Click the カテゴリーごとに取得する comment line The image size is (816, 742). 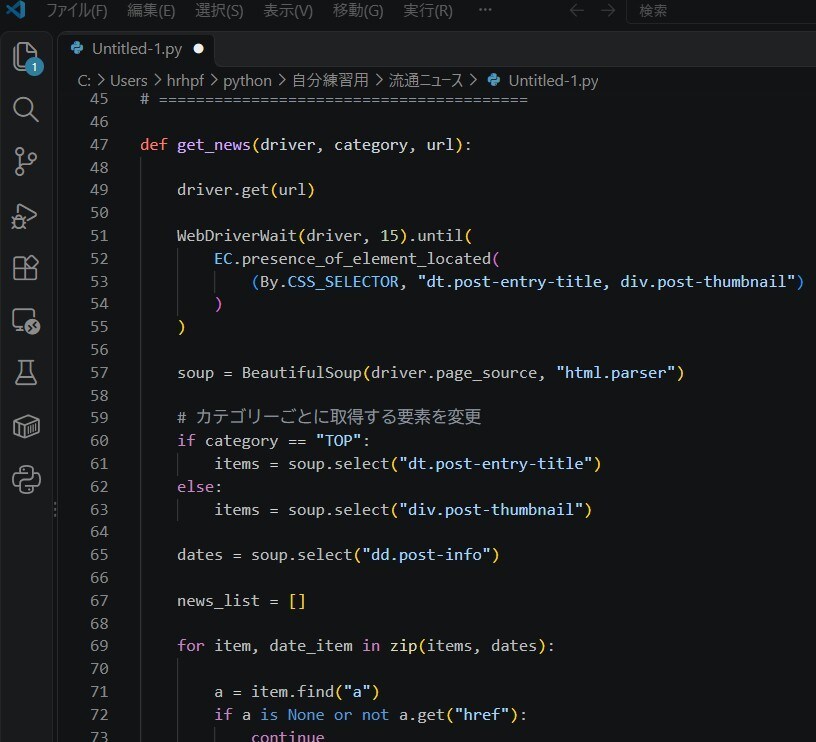coord(329,417)
